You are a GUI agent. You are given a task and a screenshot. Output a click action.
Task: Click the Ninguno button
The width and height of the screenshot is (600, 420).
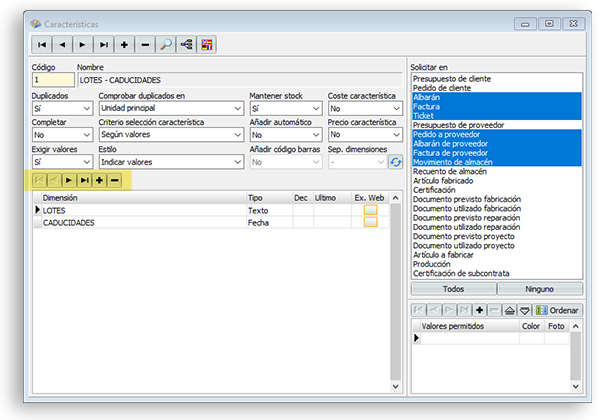point(539,288)
